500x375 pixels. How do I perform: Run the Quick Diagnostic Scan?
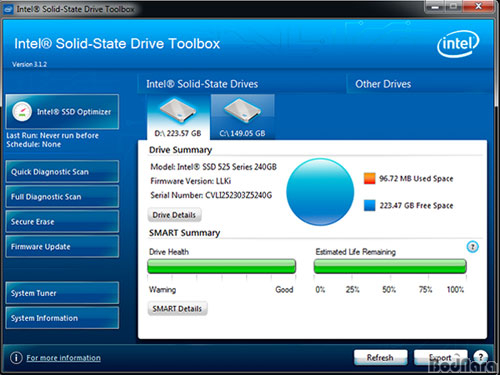click(62, 172)
